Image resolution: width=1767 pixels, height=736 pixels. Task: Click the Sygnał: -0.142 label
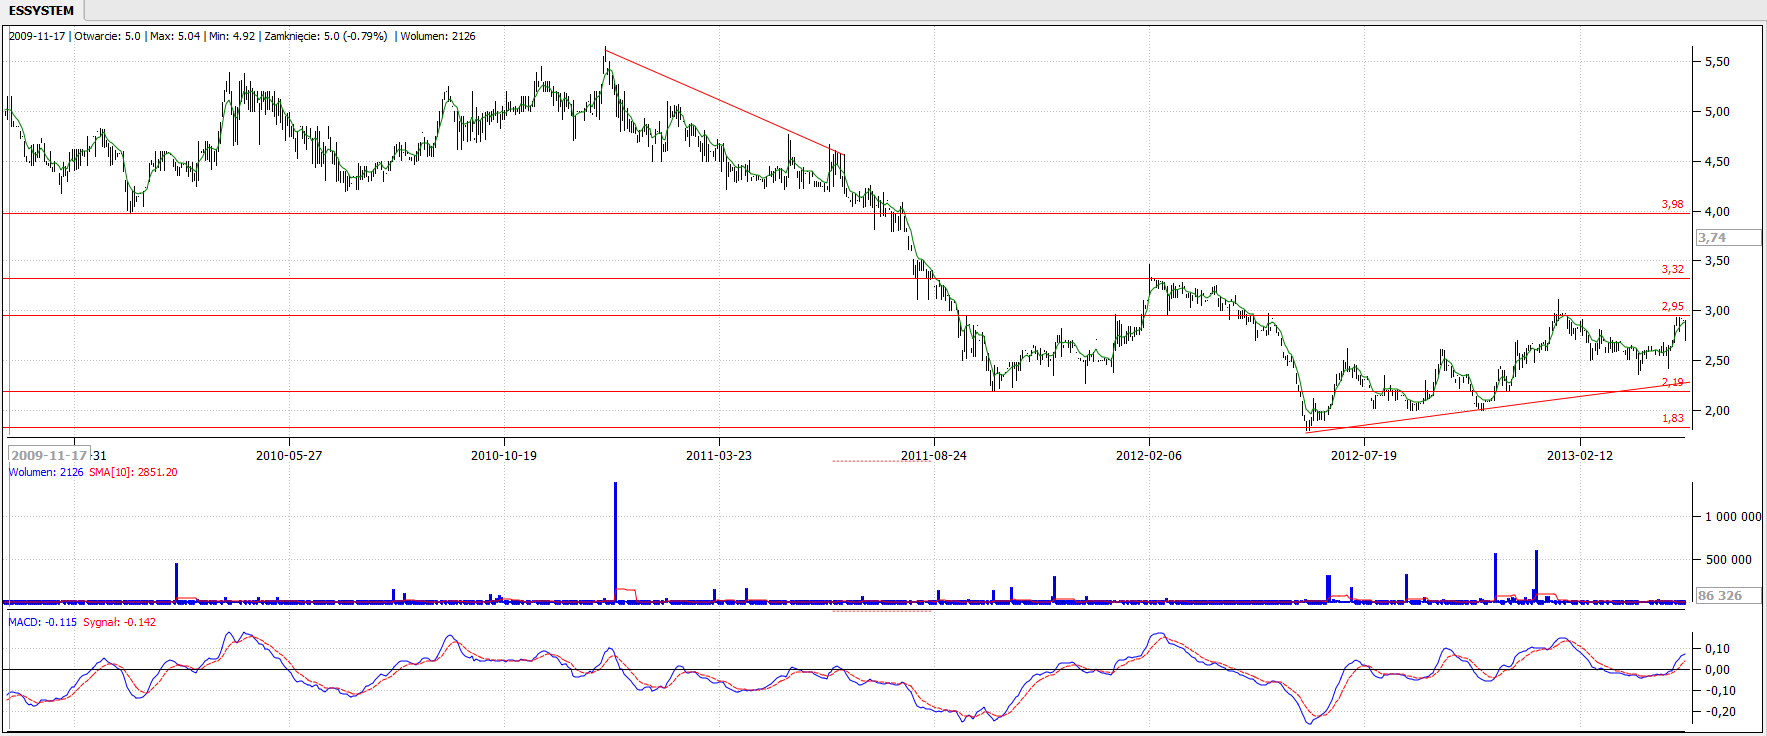[x=119, y=622]
